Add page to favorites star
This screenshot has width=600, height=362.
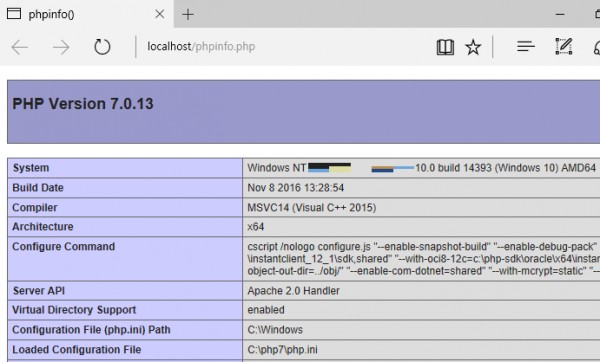tap(473, 47)
